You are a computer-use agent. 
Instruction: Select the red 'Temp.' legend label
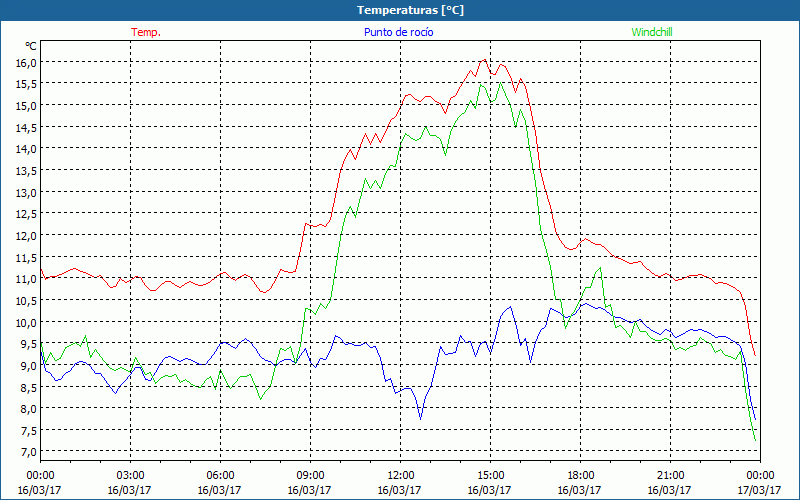coord(146,32)
